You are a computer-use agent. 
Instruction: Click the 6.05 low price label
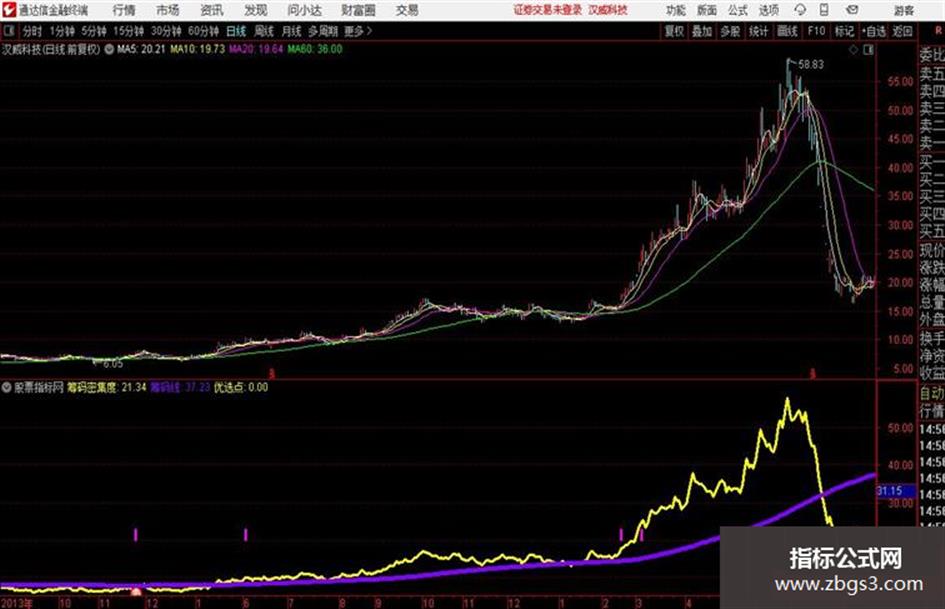[x=113, y=364]
